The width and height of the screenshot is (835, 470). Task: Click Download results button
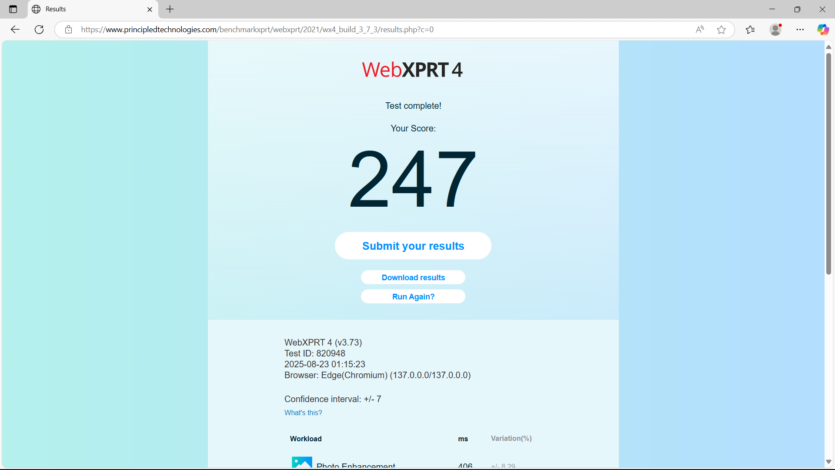(x=413, y=277)
